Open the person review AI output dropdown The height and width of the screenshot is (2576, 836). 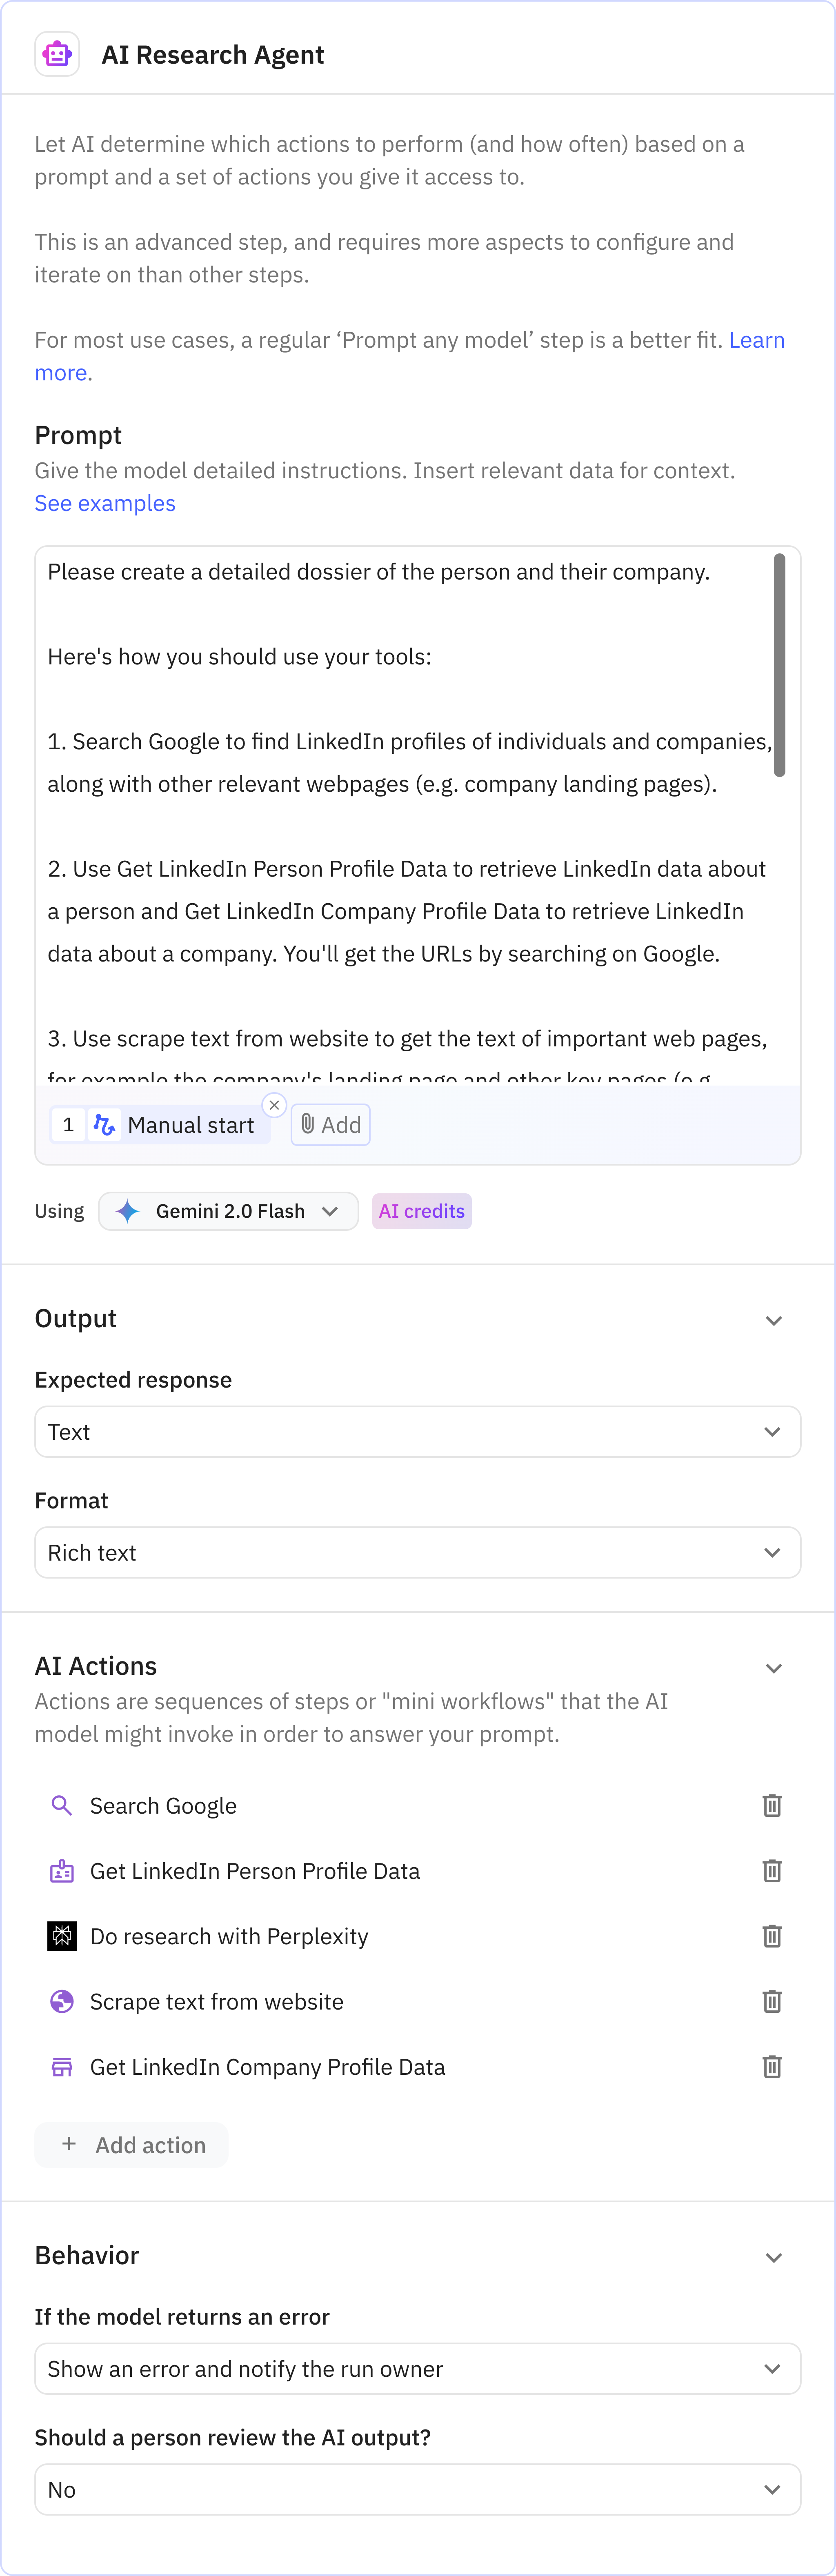417,2489
